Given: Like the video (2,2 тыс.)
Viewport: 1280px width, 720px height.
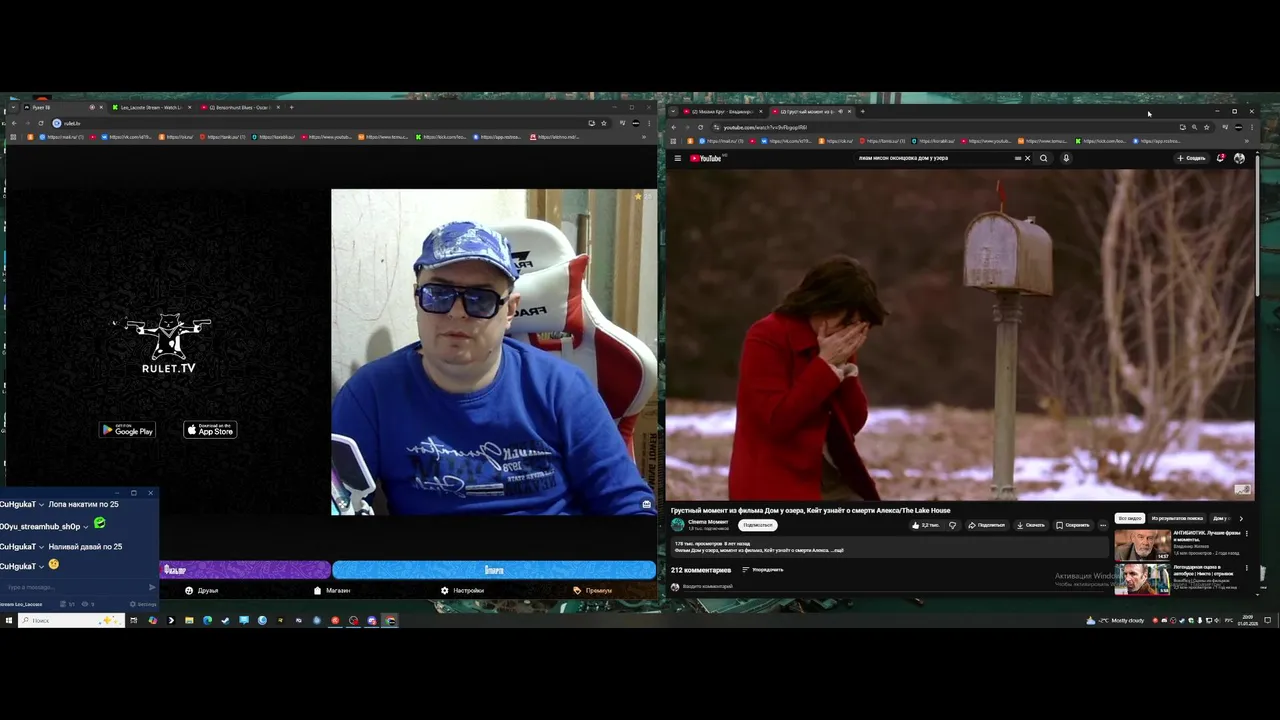Looking at the screenshot, I should coord(926,525).
